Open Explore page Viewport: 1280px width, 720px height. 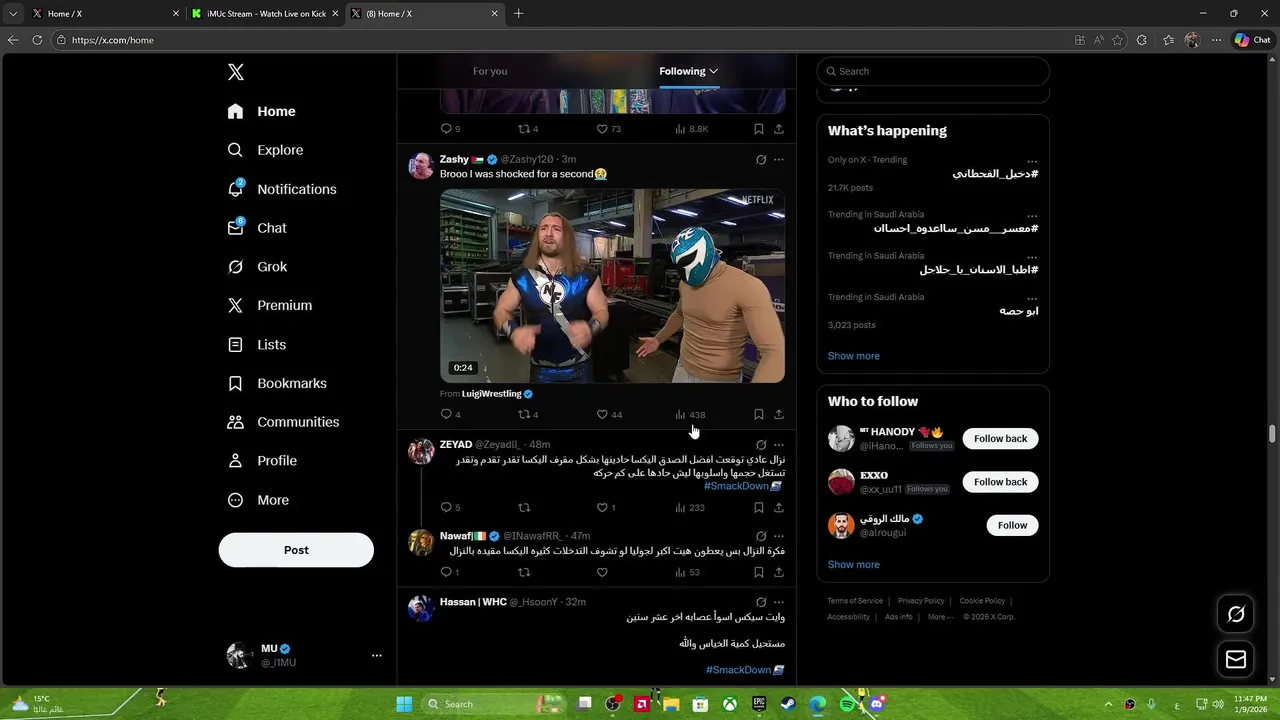[266, 150]
